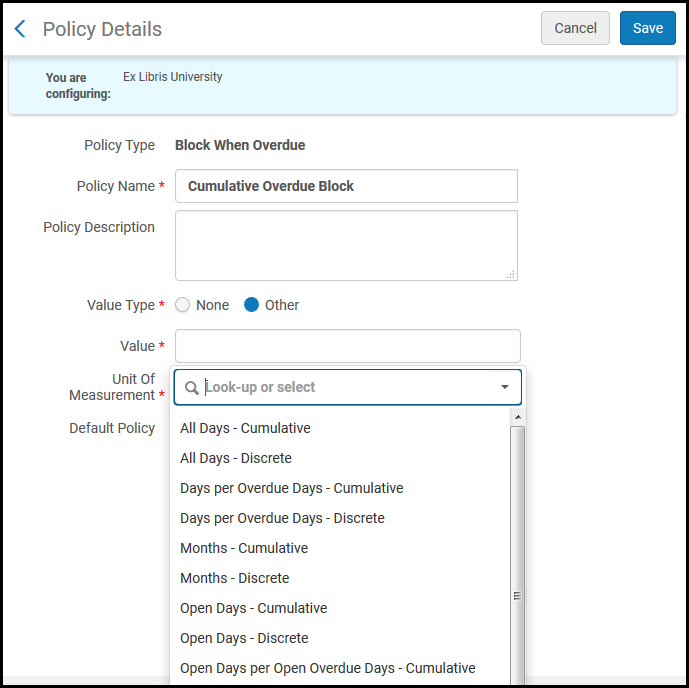Screen dimensions: 689x688
Task: Collapse the Unit of Measurement dropdown arrow
Action: pyautogui.click(x=504, y=387)
